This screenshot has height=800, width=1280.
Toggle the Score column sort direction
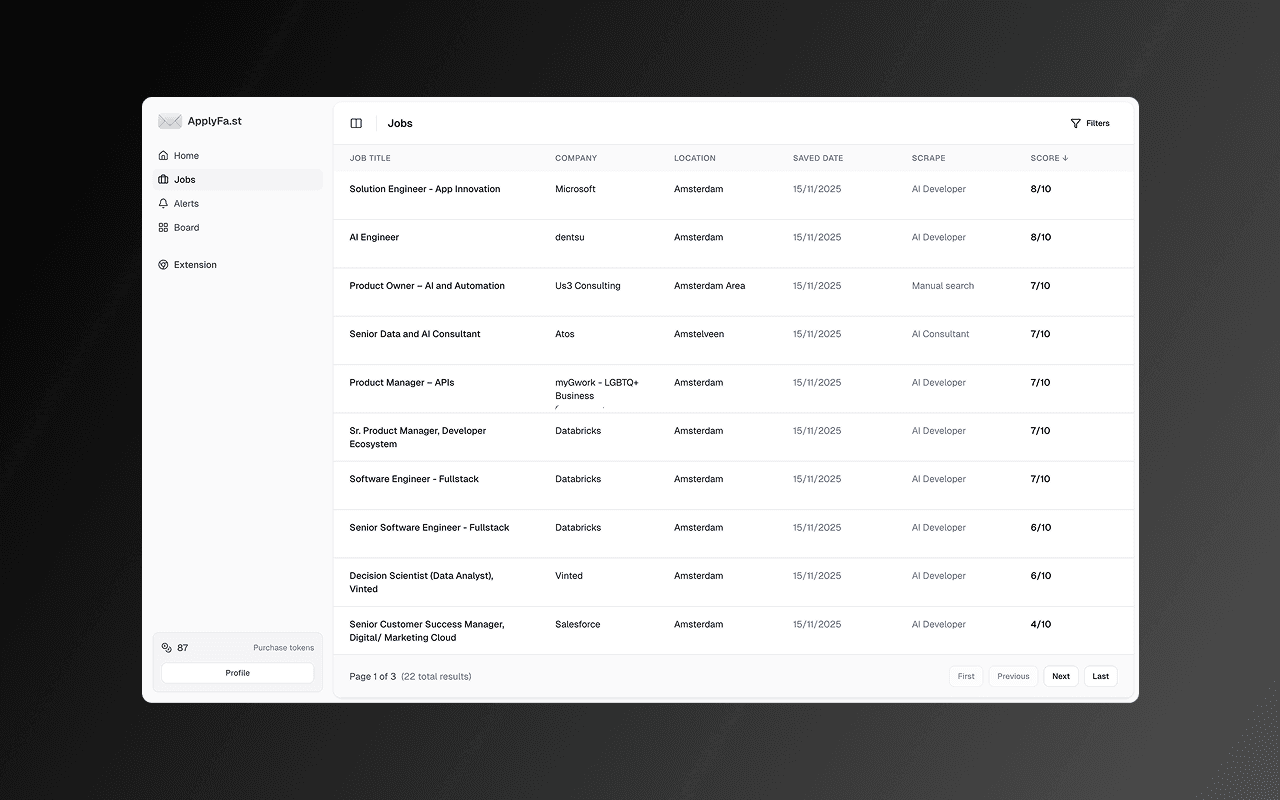[1048, 158]
